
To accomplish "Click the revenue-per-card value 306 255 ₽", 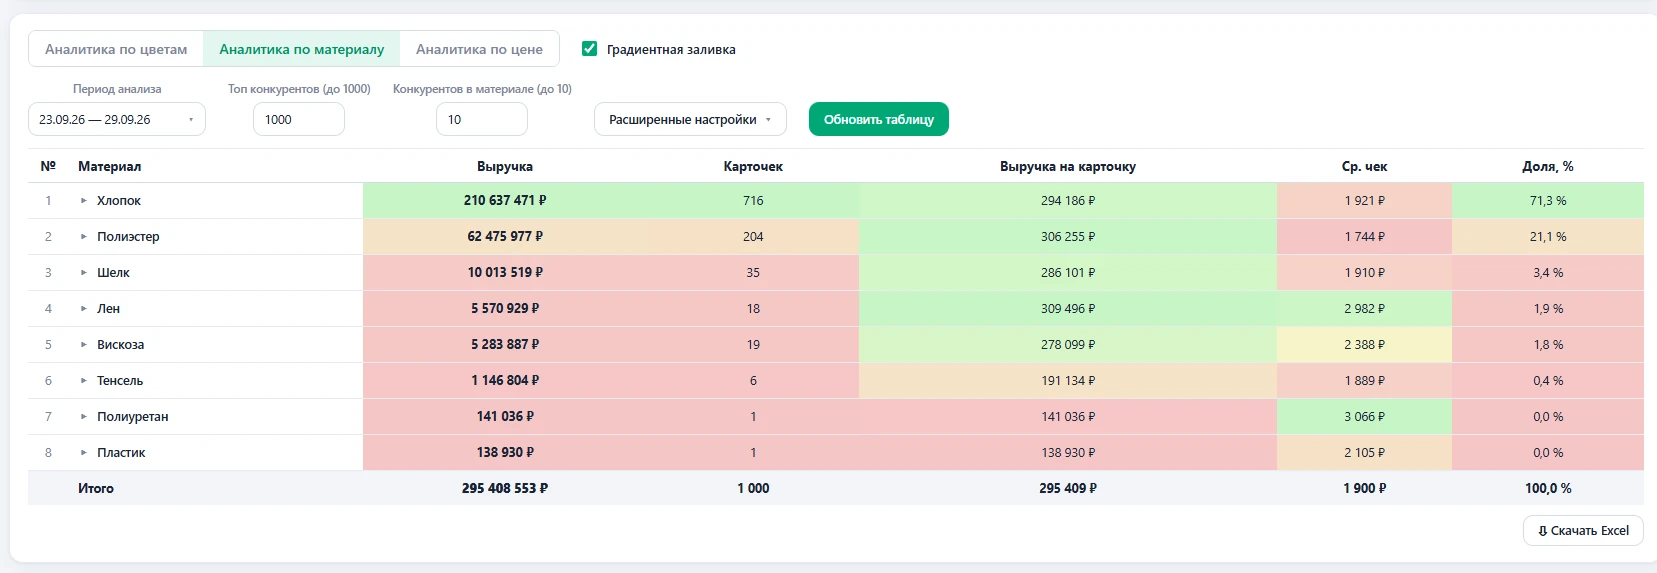I will 1068,237.
